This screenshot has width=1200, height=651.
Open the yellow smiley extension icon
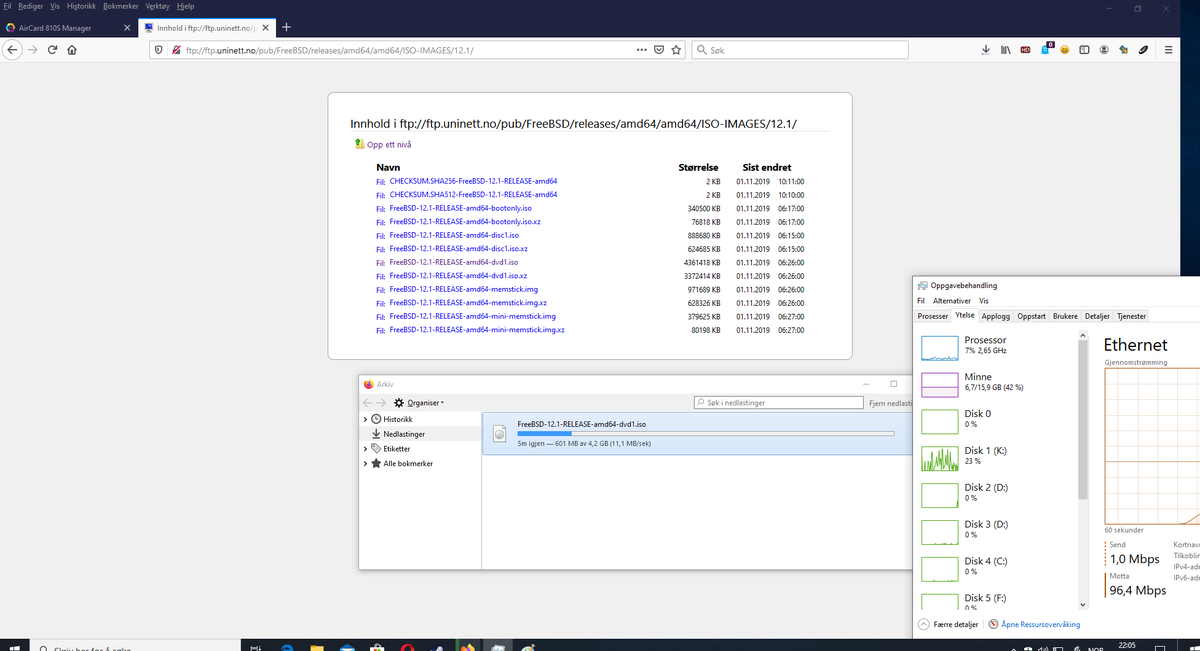click(1065, 49)
